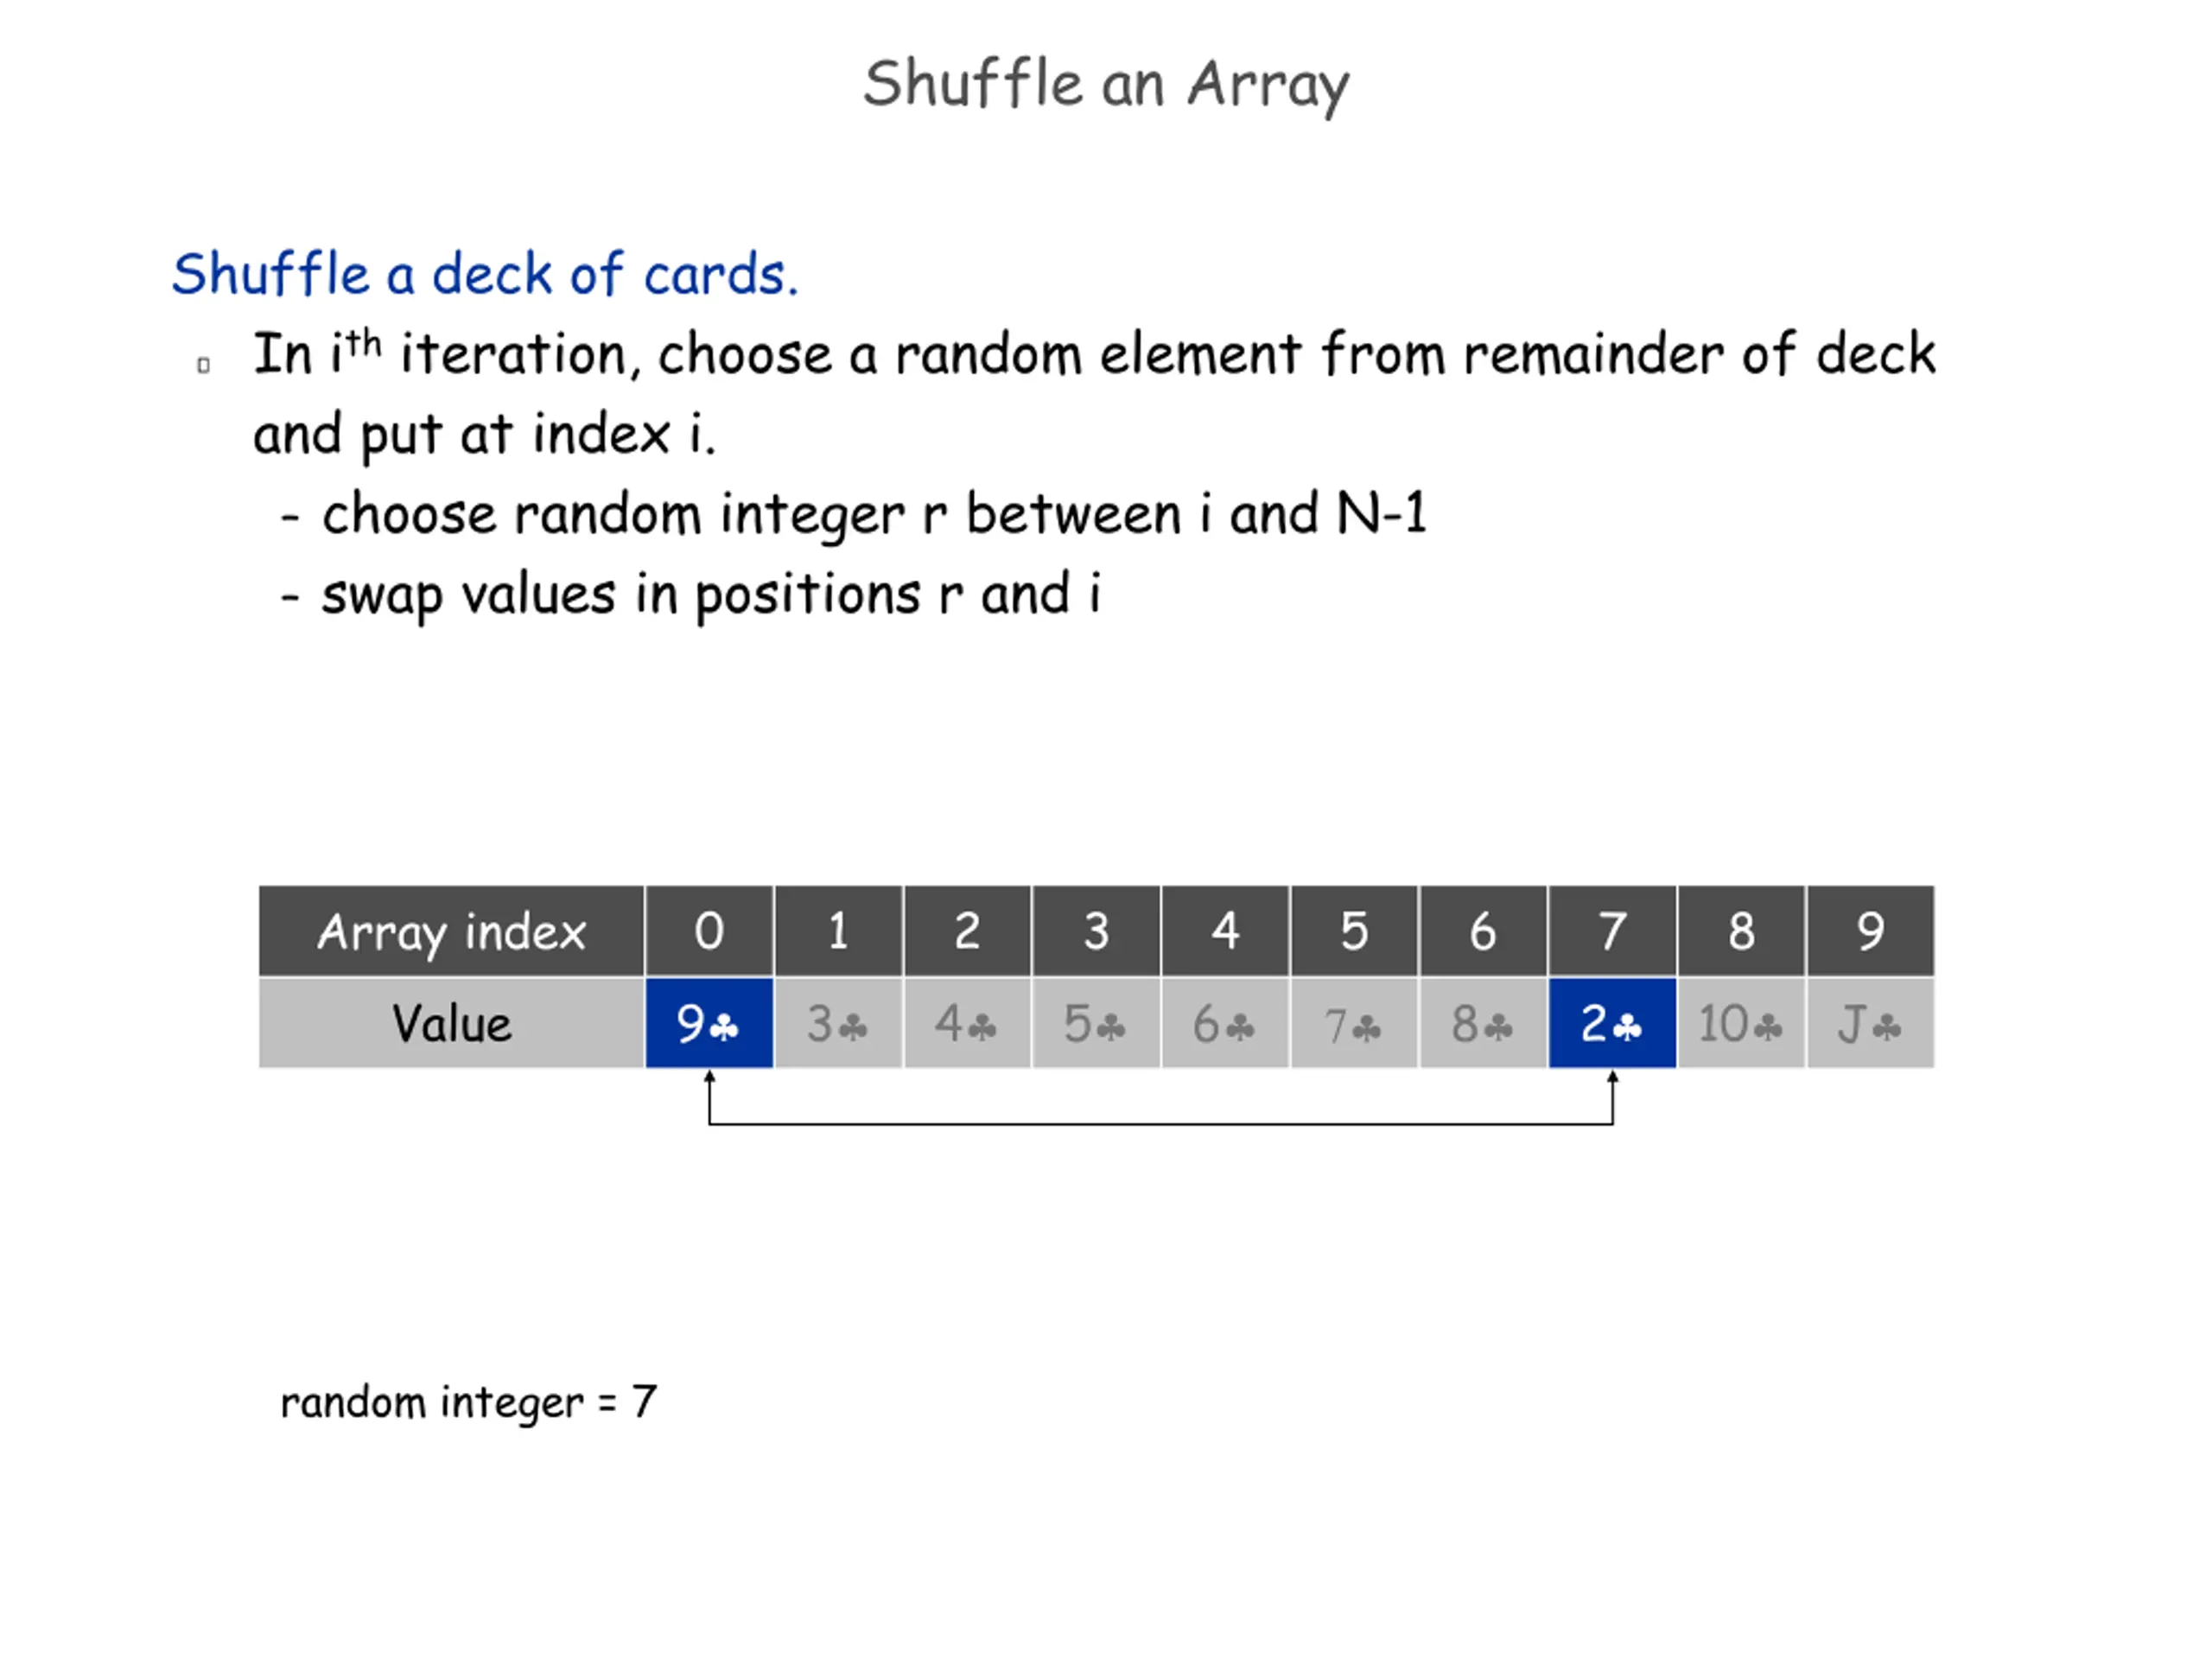
Task: Click array index 4 header cell
Action: pyautogui.click(x=1225, y=931)
